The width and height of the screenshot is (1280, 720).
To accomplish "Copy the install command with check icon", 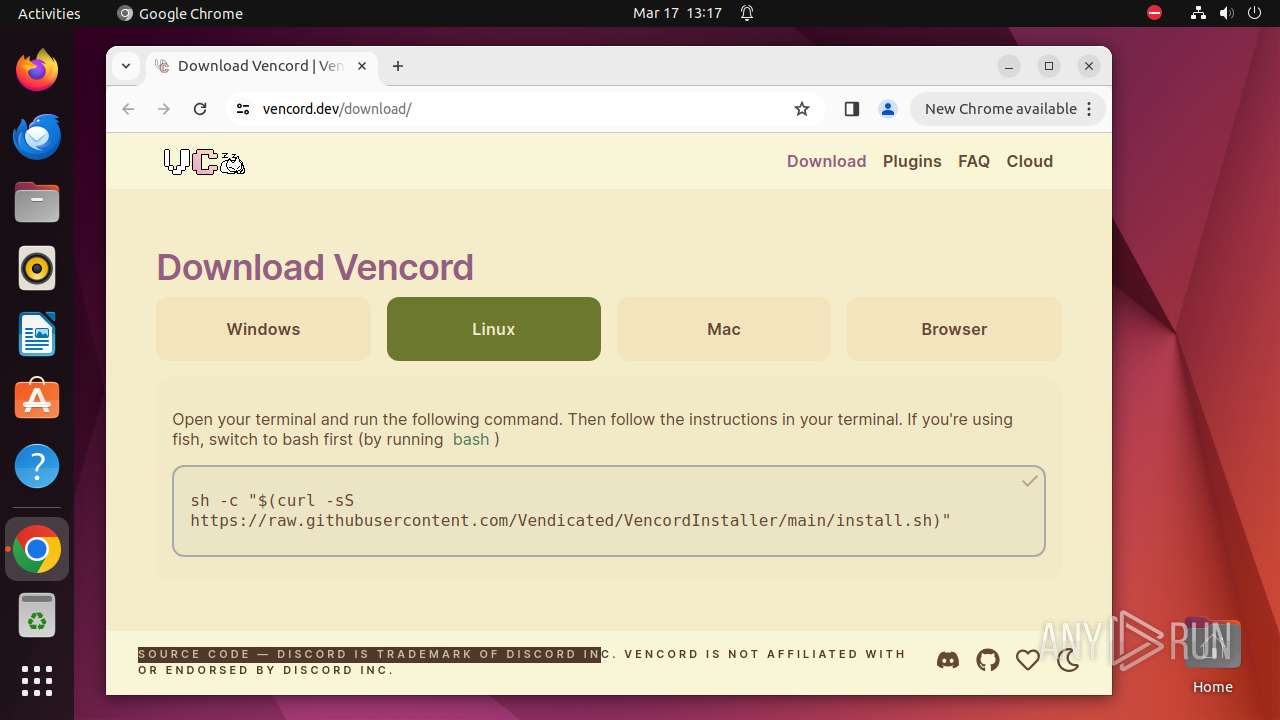I will pos(1029,482).
